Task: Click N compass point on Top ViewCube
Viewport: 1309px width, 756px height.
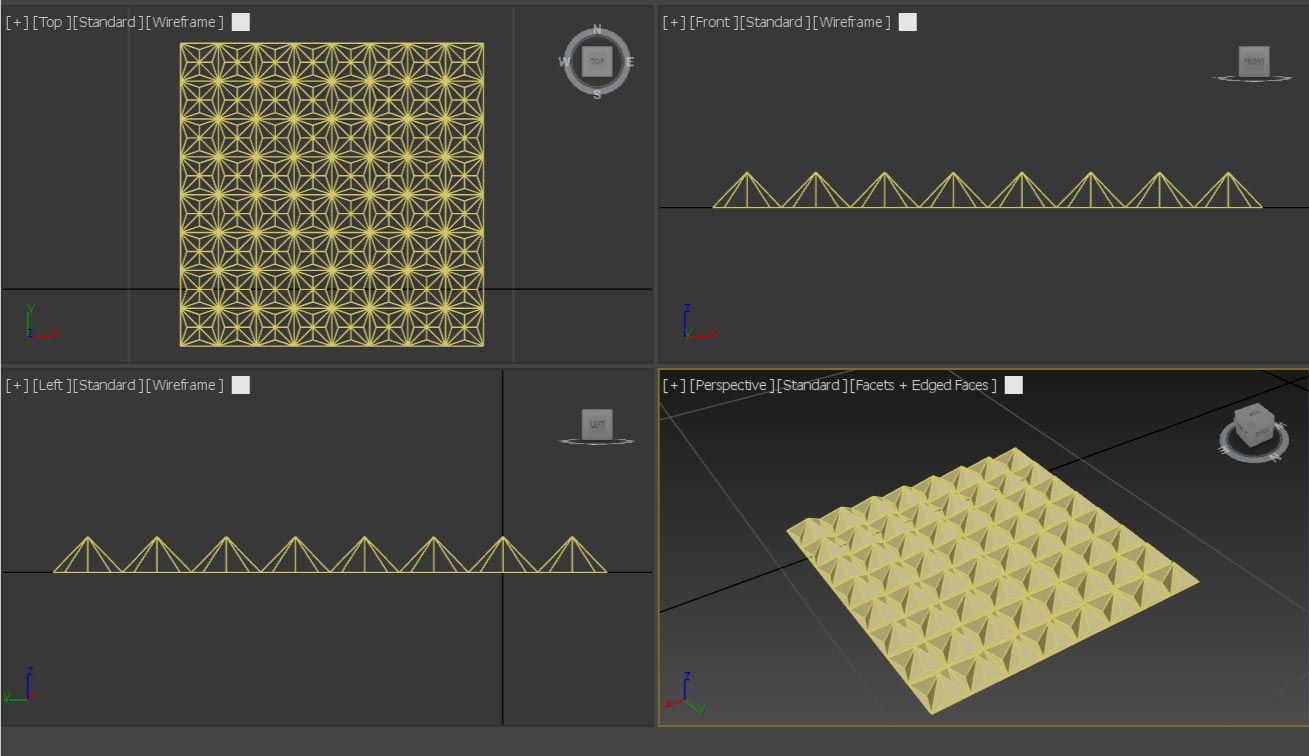Action: tap(597, 30)
